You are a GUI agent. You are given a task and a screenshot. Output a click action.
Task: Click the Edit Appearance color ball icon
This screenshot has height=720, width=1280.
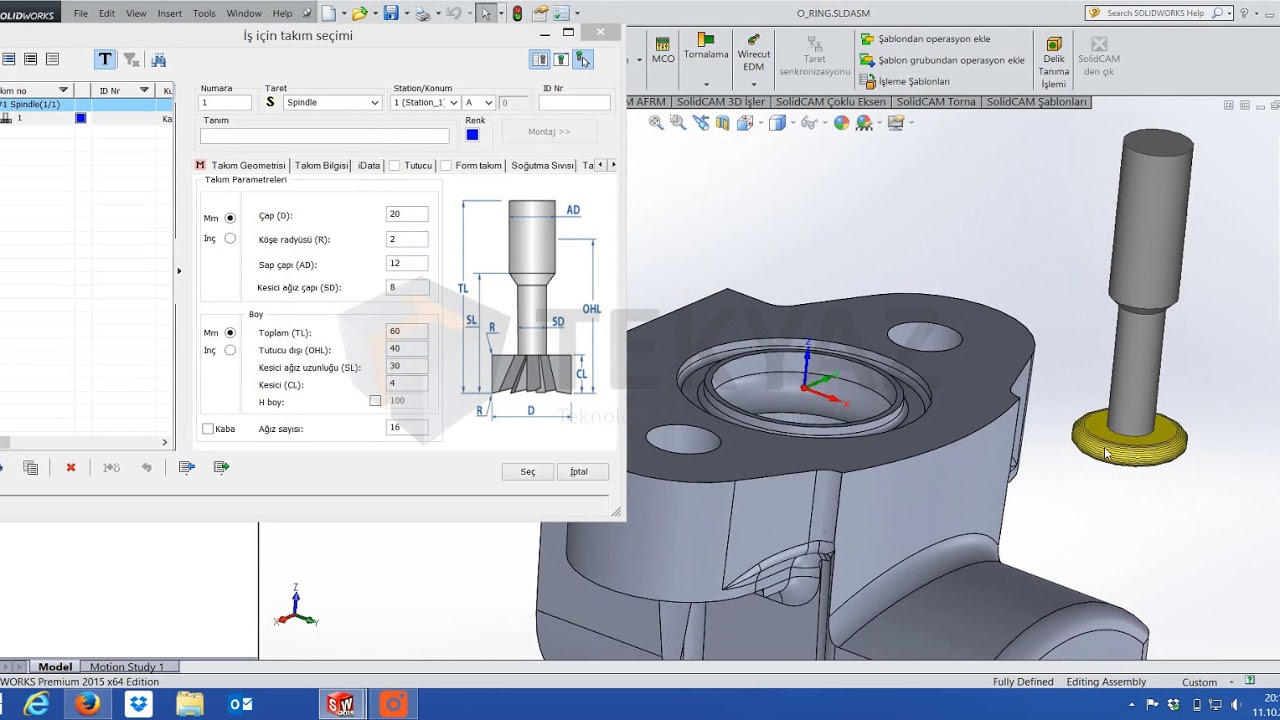(x=841, y=122)
